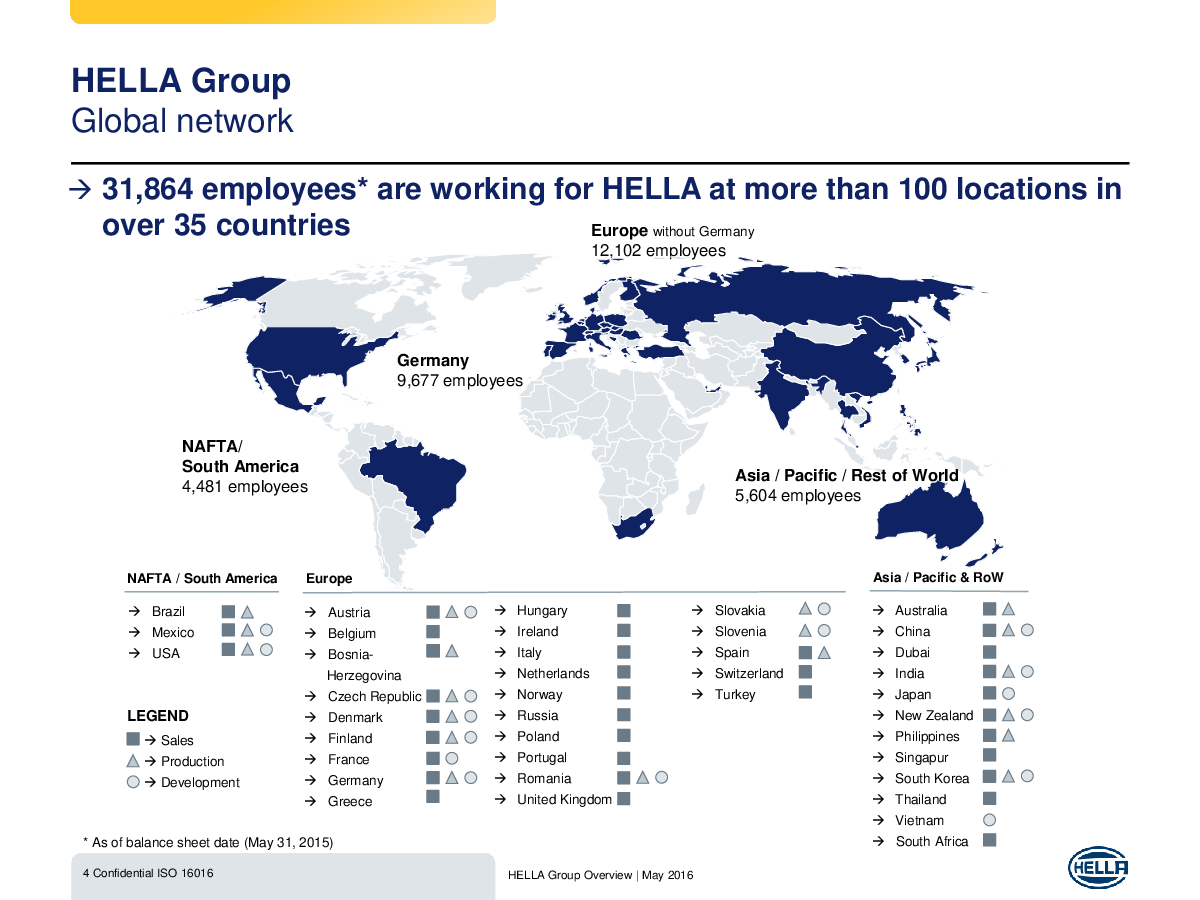This screenshot has height=900, width=1200.
Task: Click Vietnam's development circle symbol
Action: click(990, 819)
